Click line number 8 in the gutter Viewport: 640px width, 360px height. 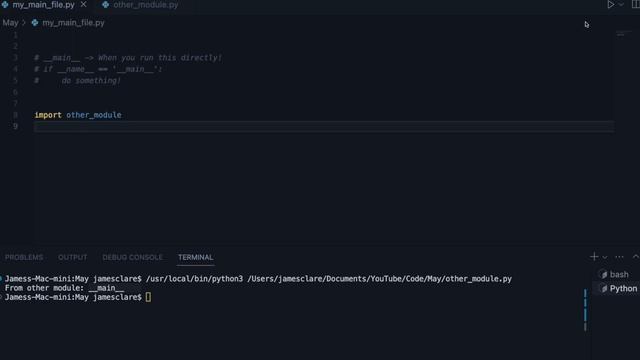coord(16,115)
